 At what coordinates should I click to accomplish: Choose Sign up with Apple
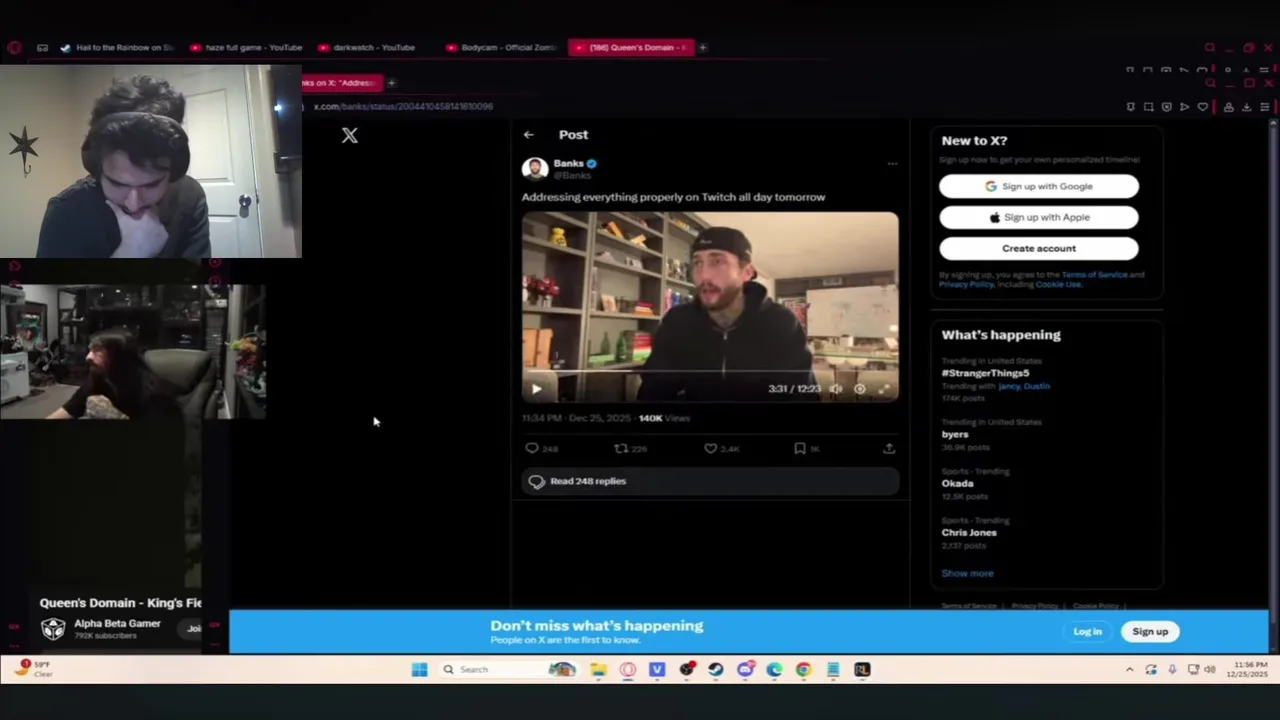1038,217
